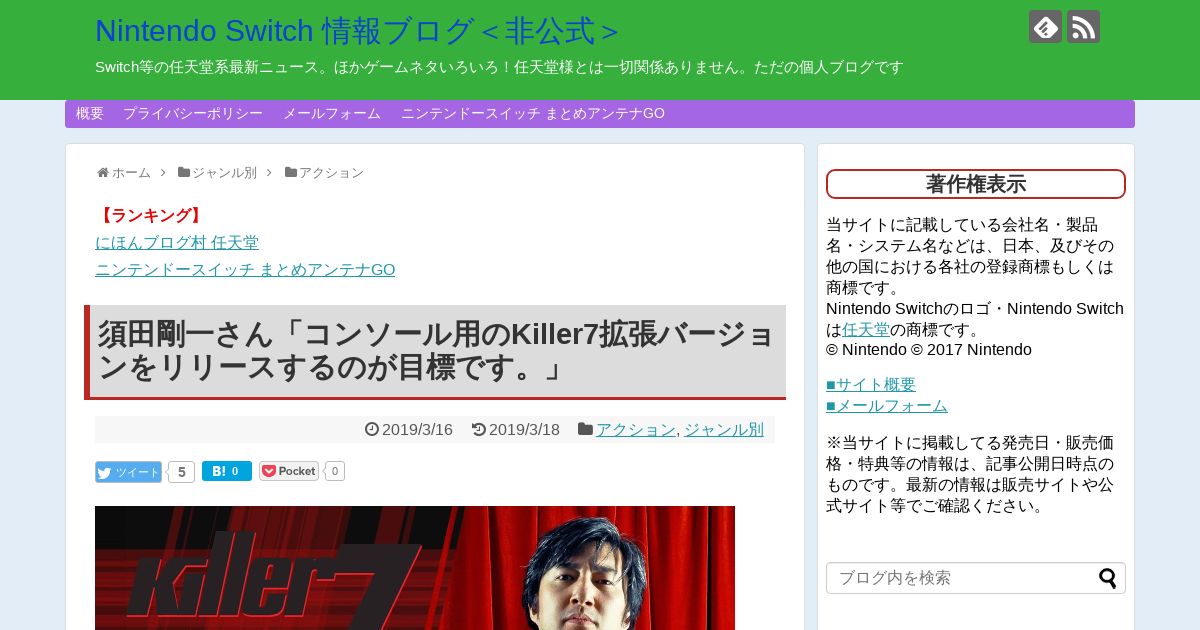
Task: Click the Hatena bookmark B! button
Action: point(227,471)
